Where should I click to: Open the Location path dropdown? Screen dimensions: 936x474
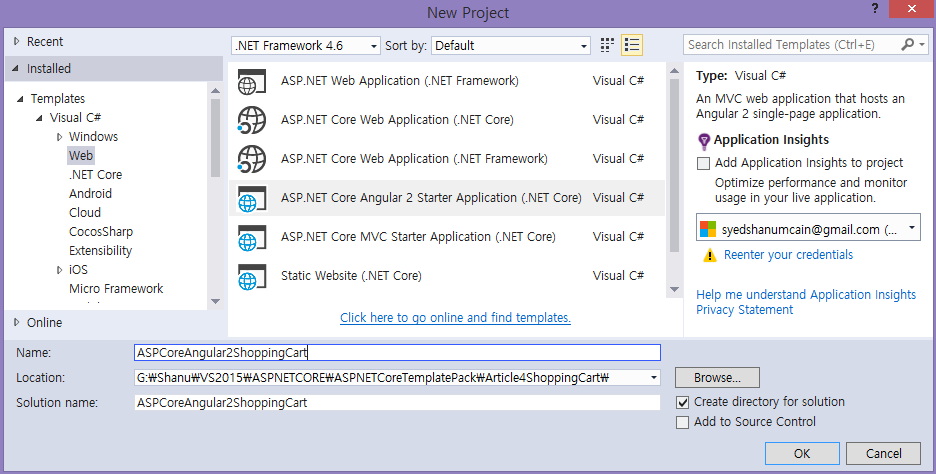[x=654, y=378]
